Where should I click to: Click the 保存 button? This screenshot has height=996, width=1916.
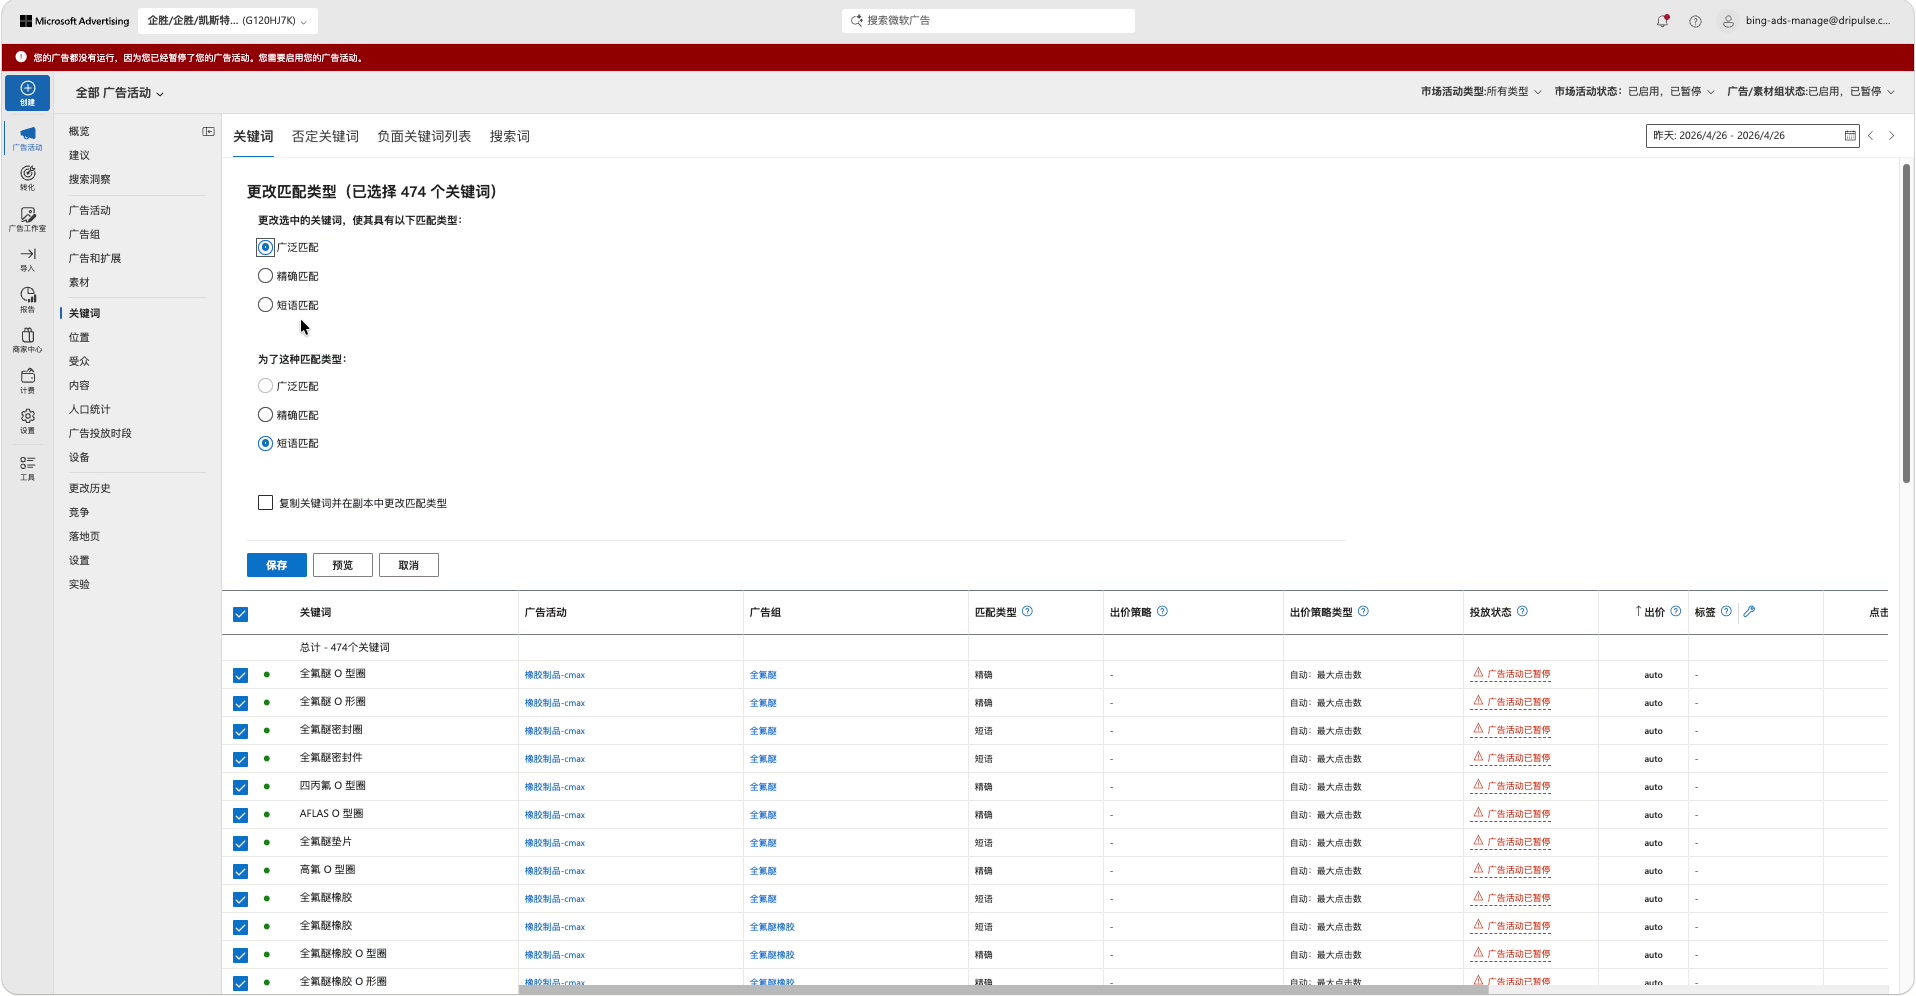(277, 565)
